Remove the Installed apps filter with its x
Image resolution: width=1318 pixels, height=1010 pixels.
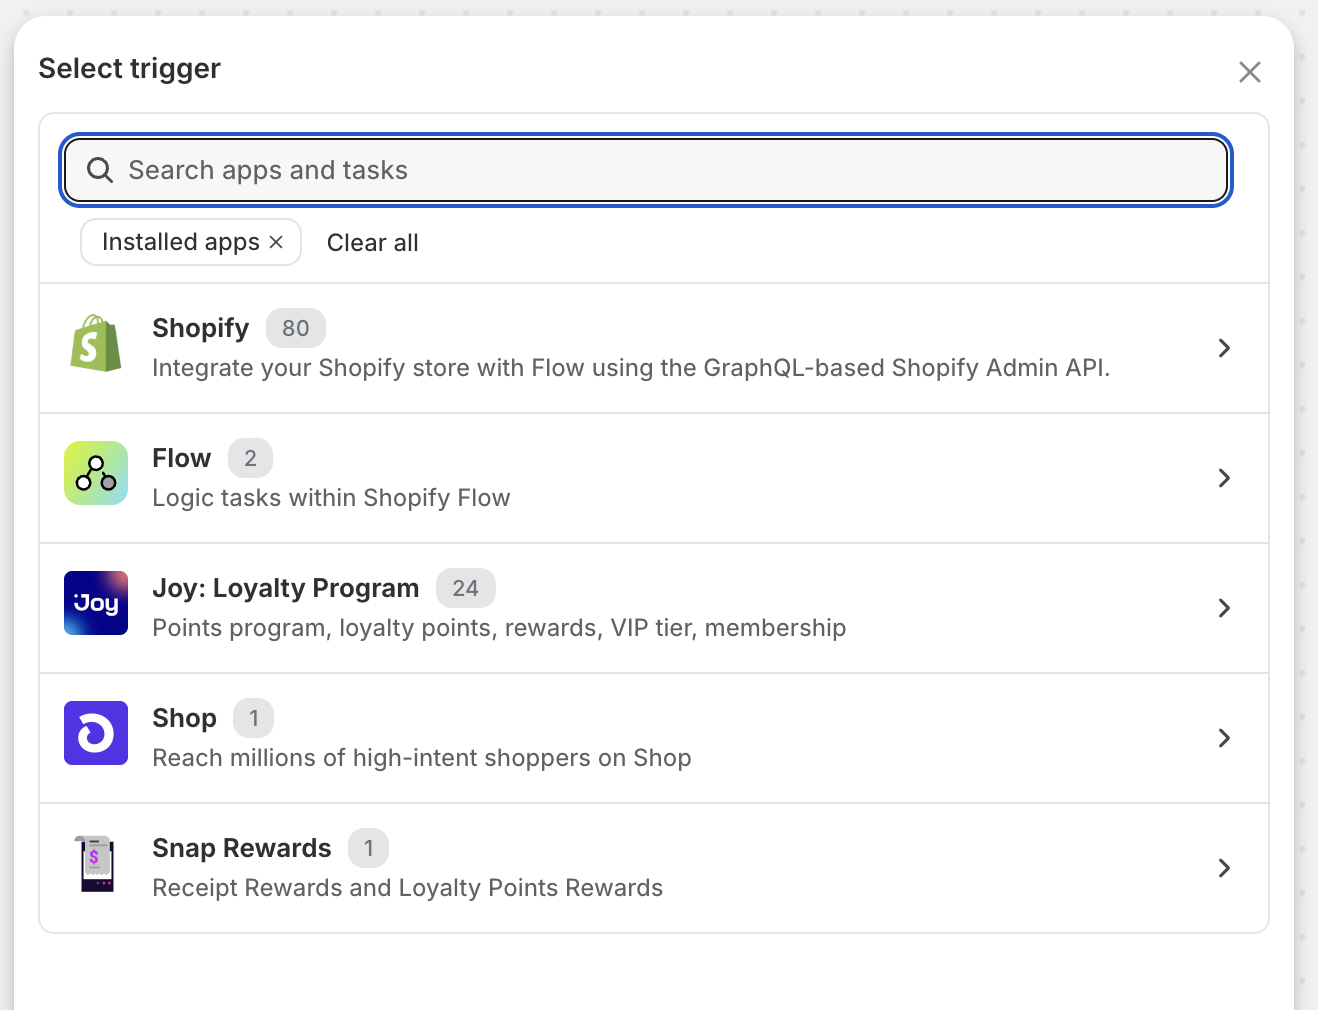coord(277,242)
